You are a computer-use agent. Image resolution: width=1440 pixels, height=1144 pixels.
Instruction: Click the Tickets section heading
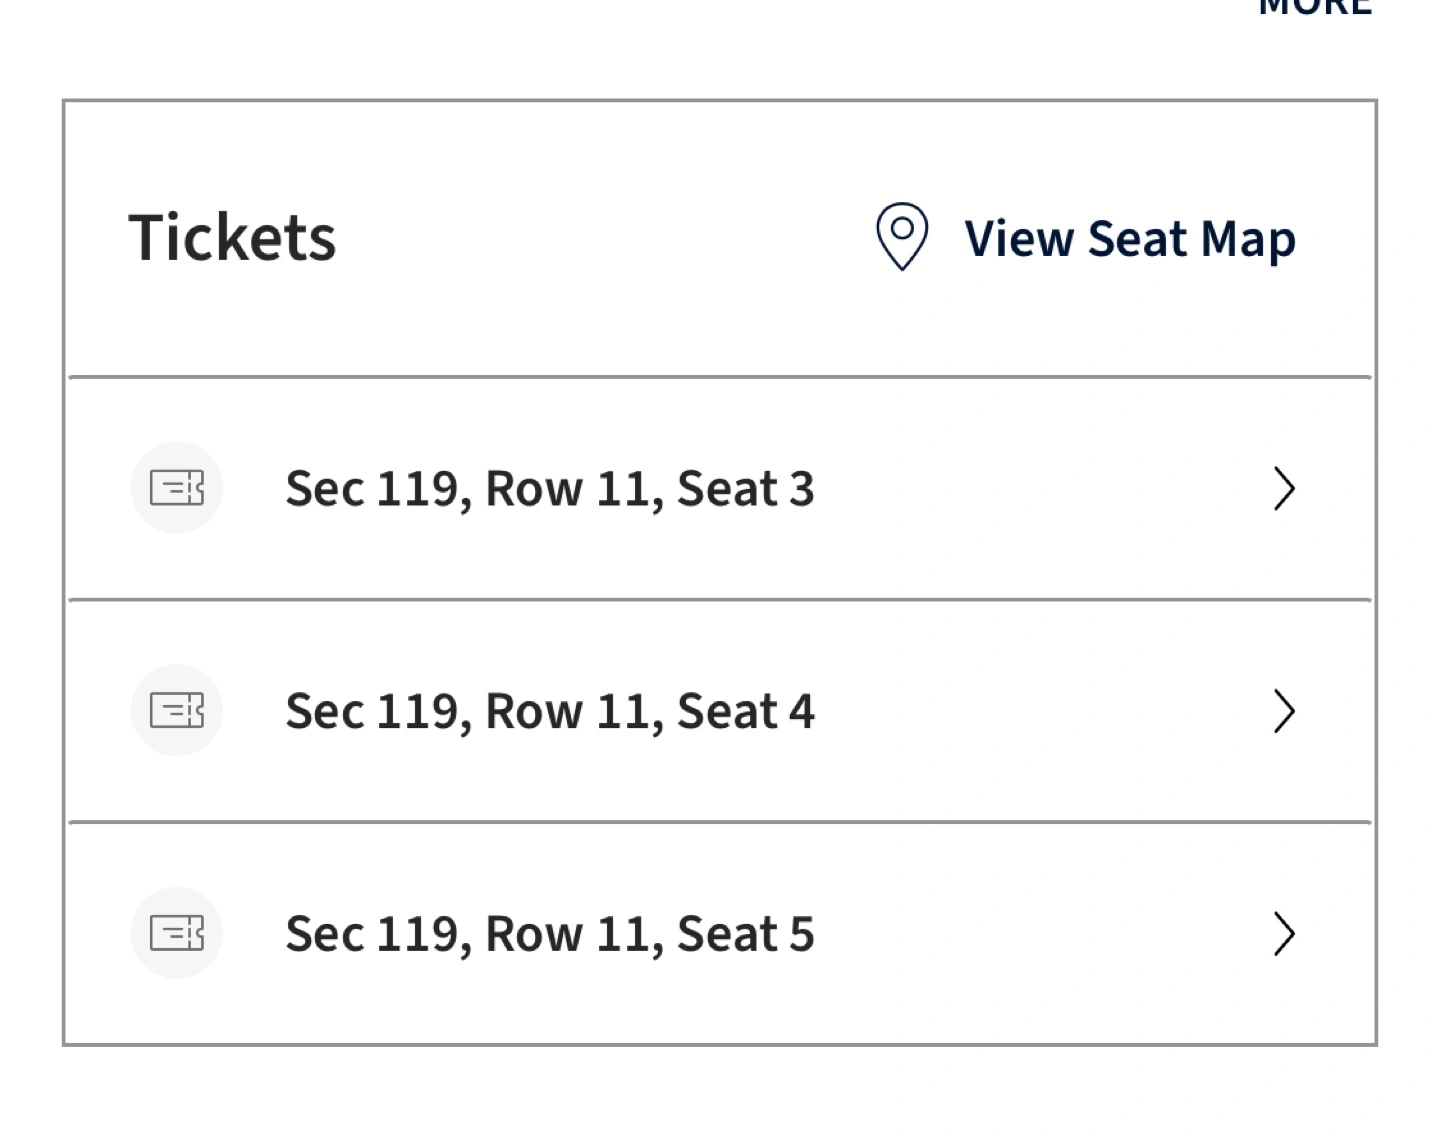click(x=232, y=238)
